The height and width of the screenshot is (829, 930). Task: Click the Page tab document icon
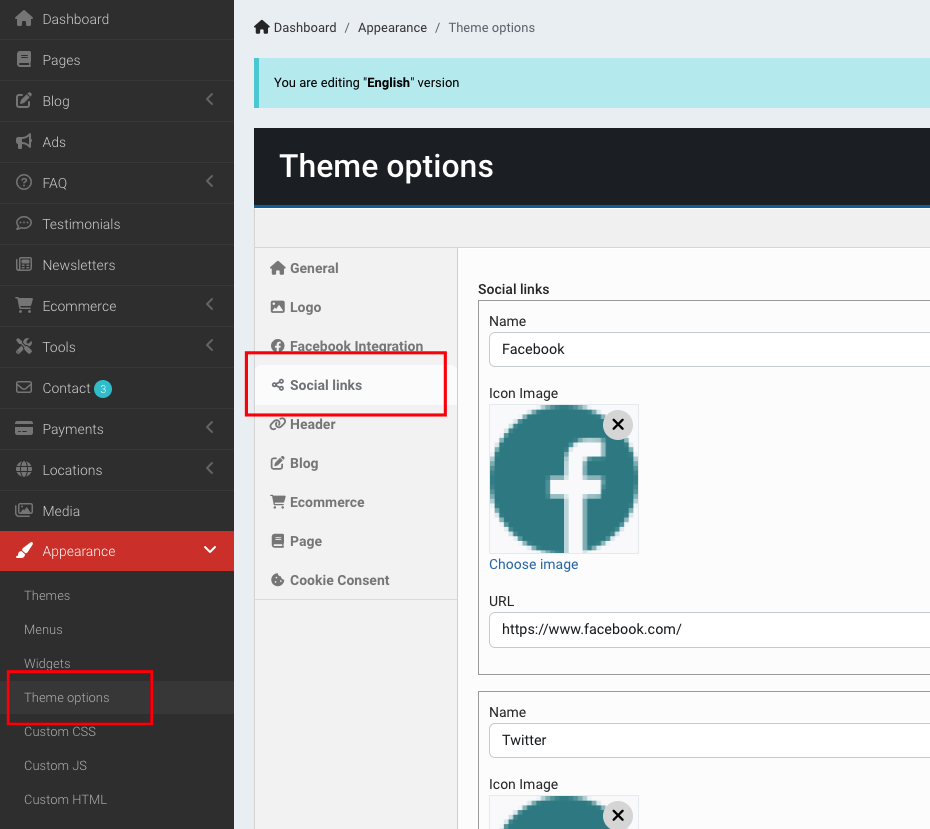point(278,541)
